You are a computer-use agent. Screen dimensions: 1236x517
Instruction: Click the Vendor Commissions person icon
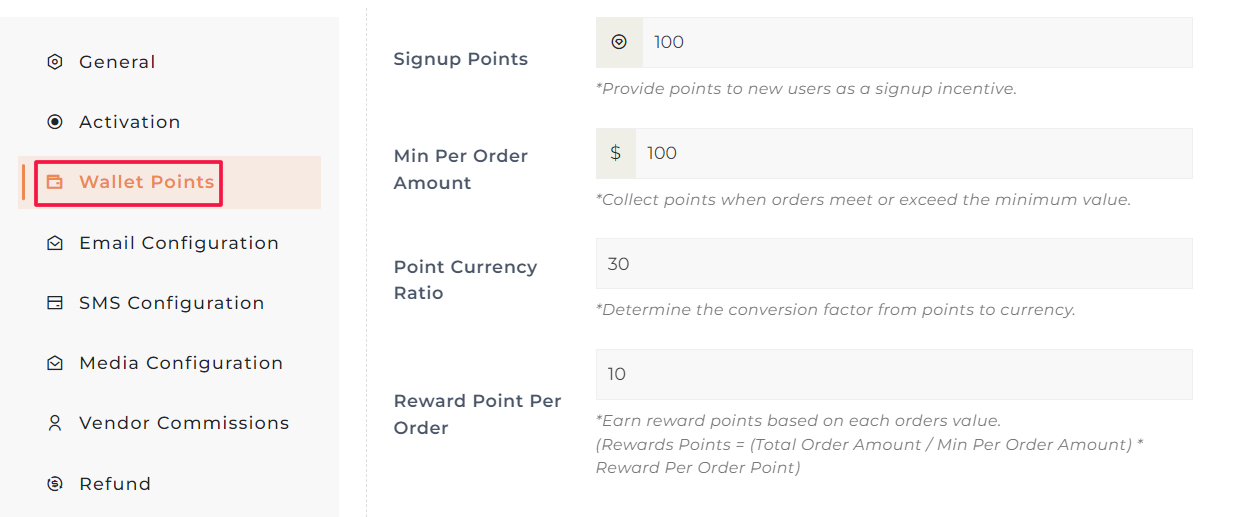coord(55,423)
